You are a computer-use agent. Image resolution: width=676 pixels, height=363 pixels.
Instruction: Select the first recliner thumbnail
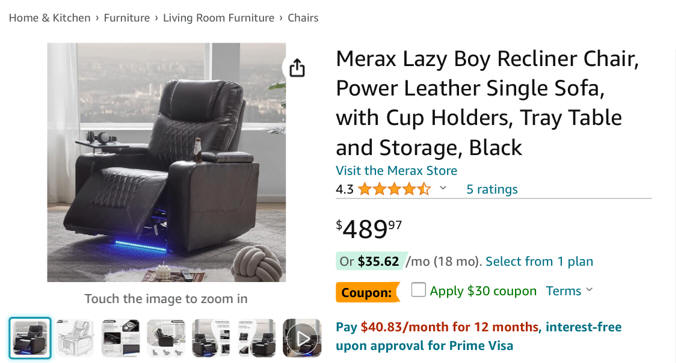point(30,338)
